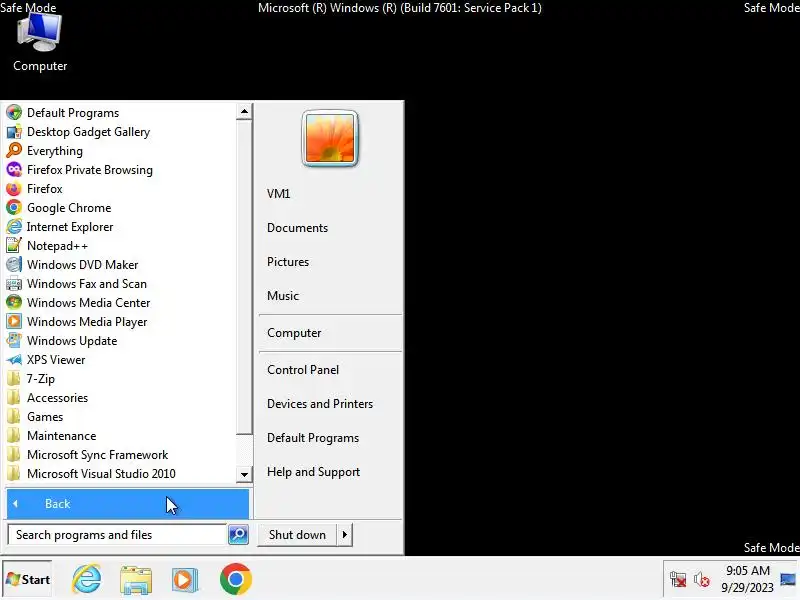The width and height of the screenshot is (800, 600).
Task: Launch Desktop Gadget Gallery icon
Action: (x=14, y=132)
